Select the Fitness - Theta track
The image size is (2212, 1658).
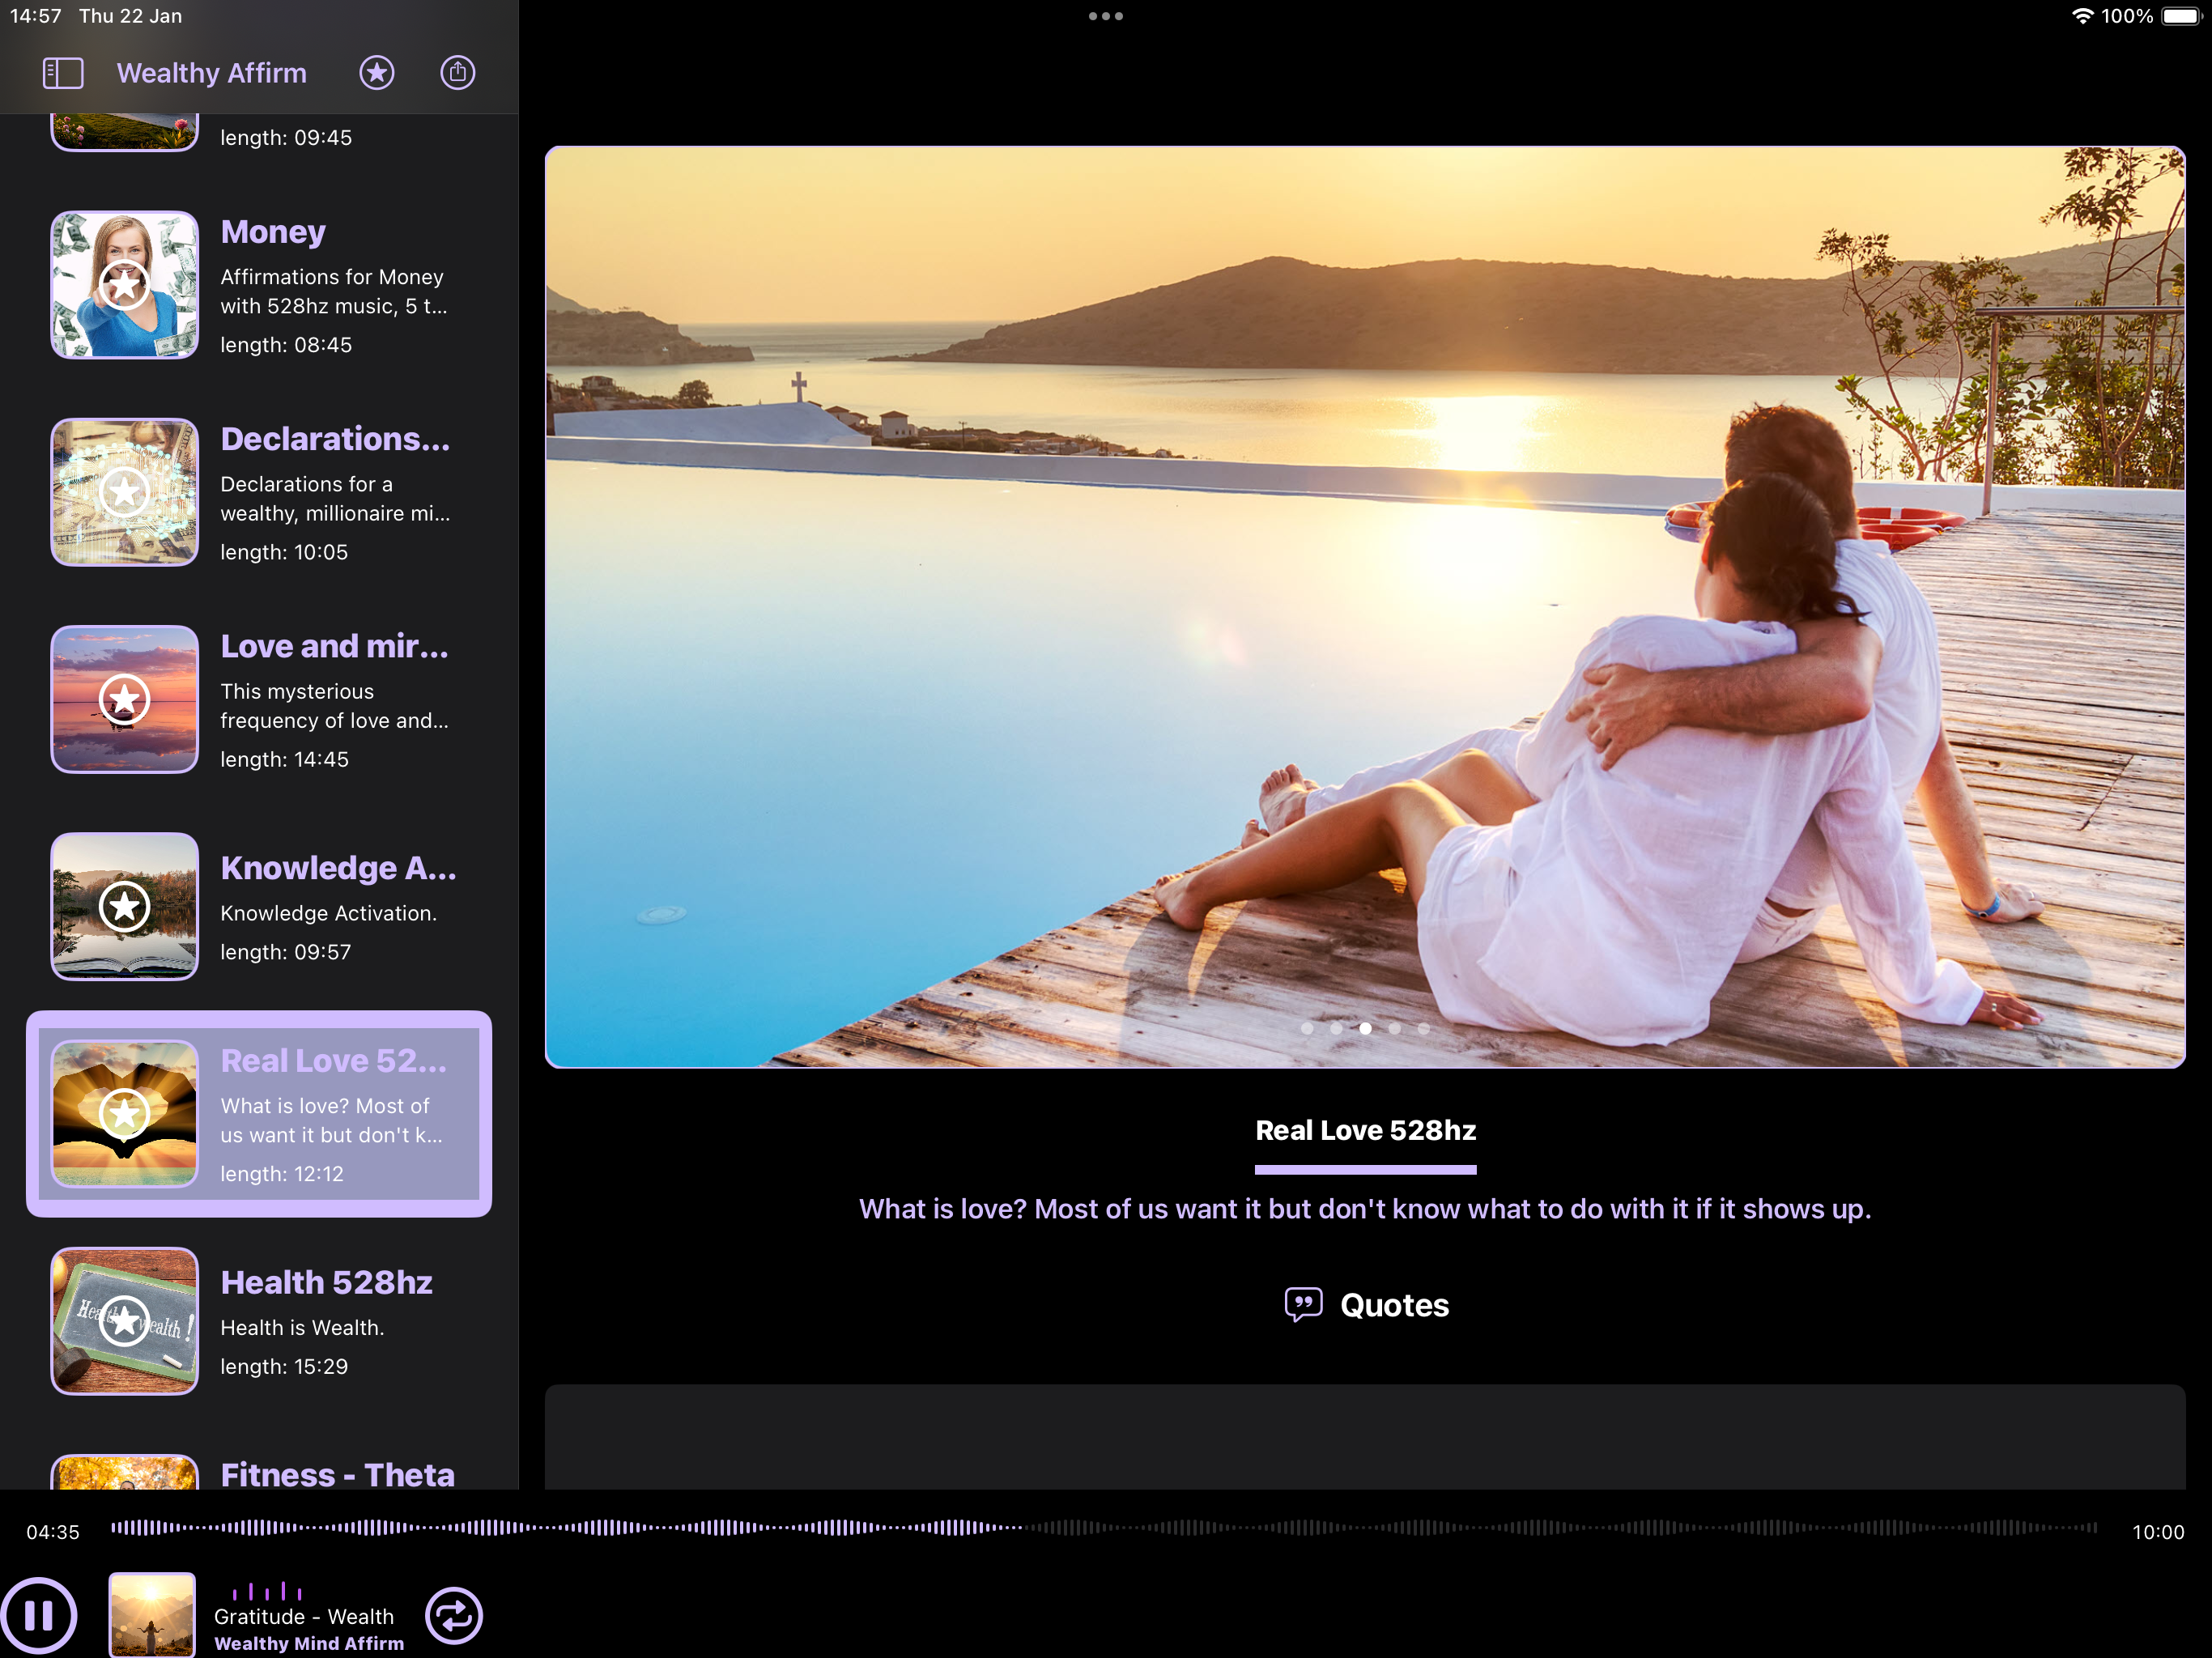click(x=259, y=1470)
